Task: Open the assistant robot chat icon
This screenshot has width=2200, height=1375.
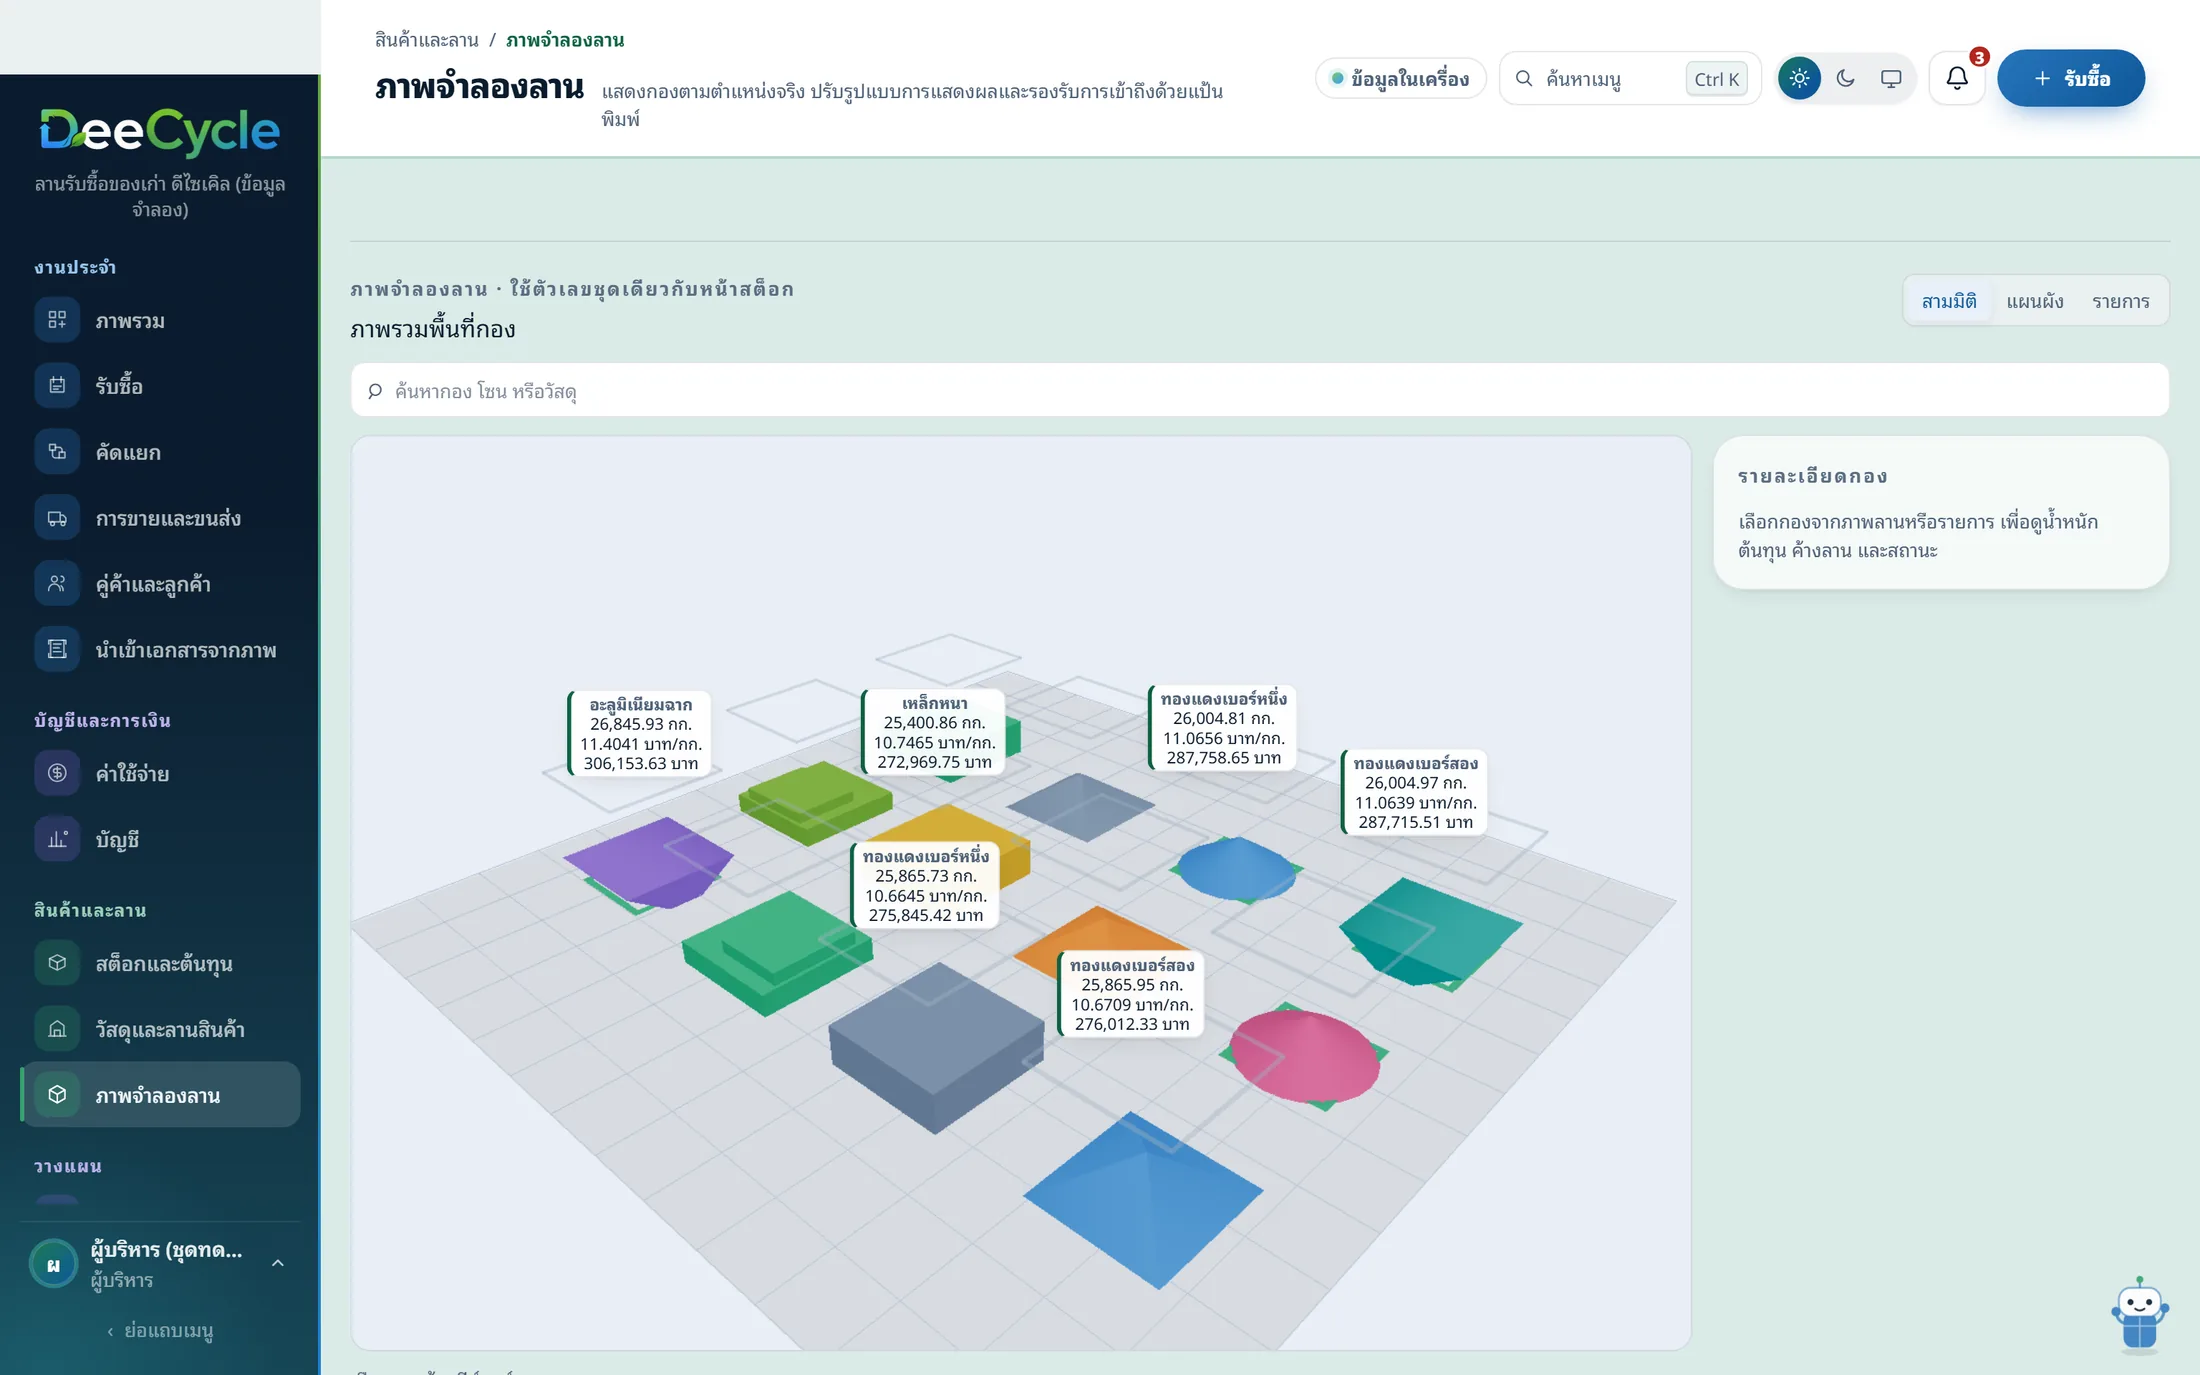Action: click(2139, 1314)
